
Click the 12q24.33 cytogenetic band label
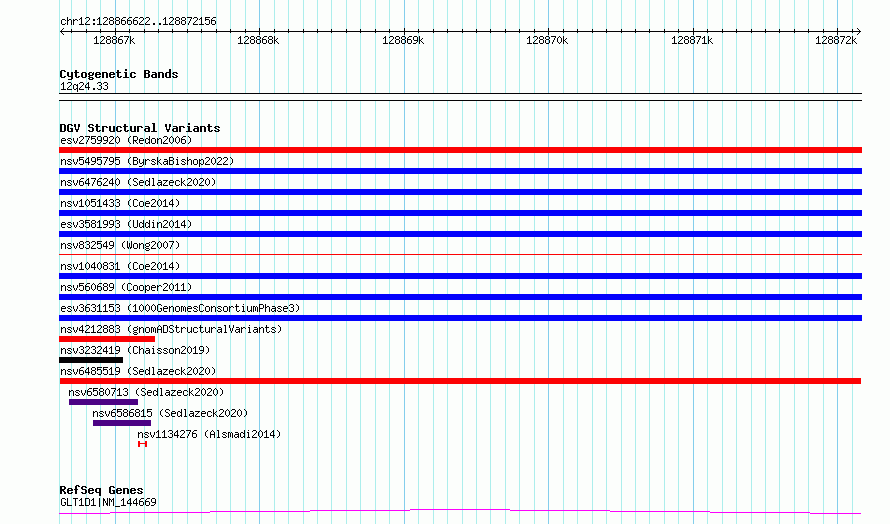click(84, 86)
